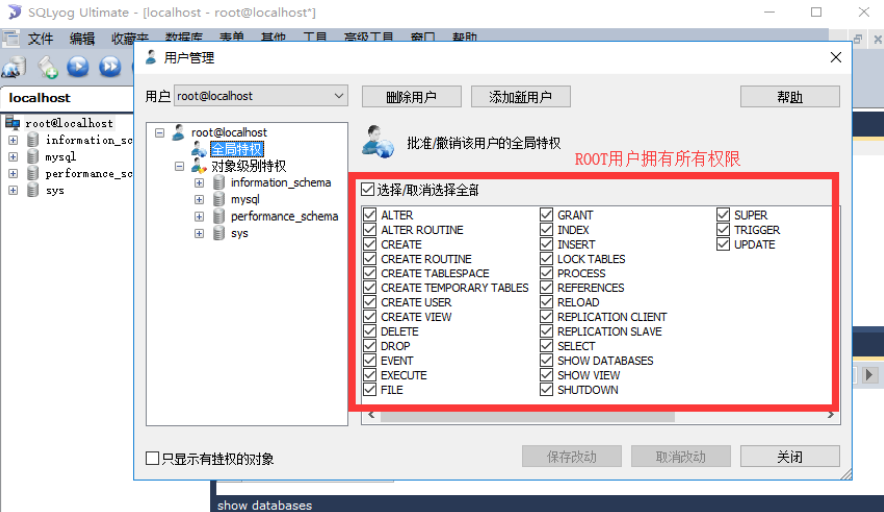This screenshot has width=884, height=512.
Task: Uncheck the GRANT privilege checkbox
Action: coord(546,215)
